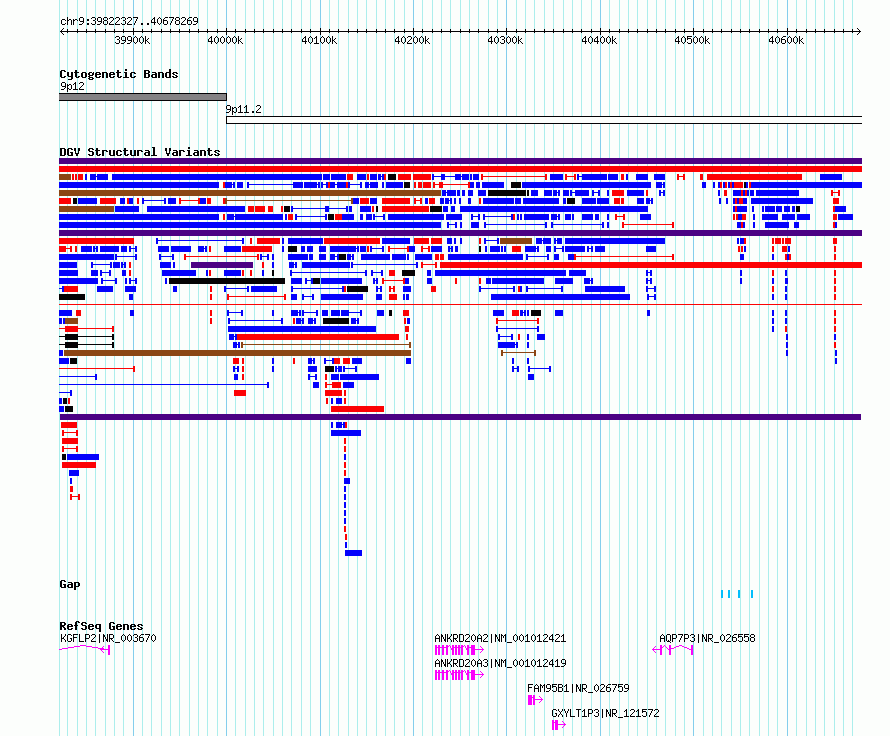890x736 pixels.
Task: Select the AQP7P3 gene glyph
Action: point(673,650)
